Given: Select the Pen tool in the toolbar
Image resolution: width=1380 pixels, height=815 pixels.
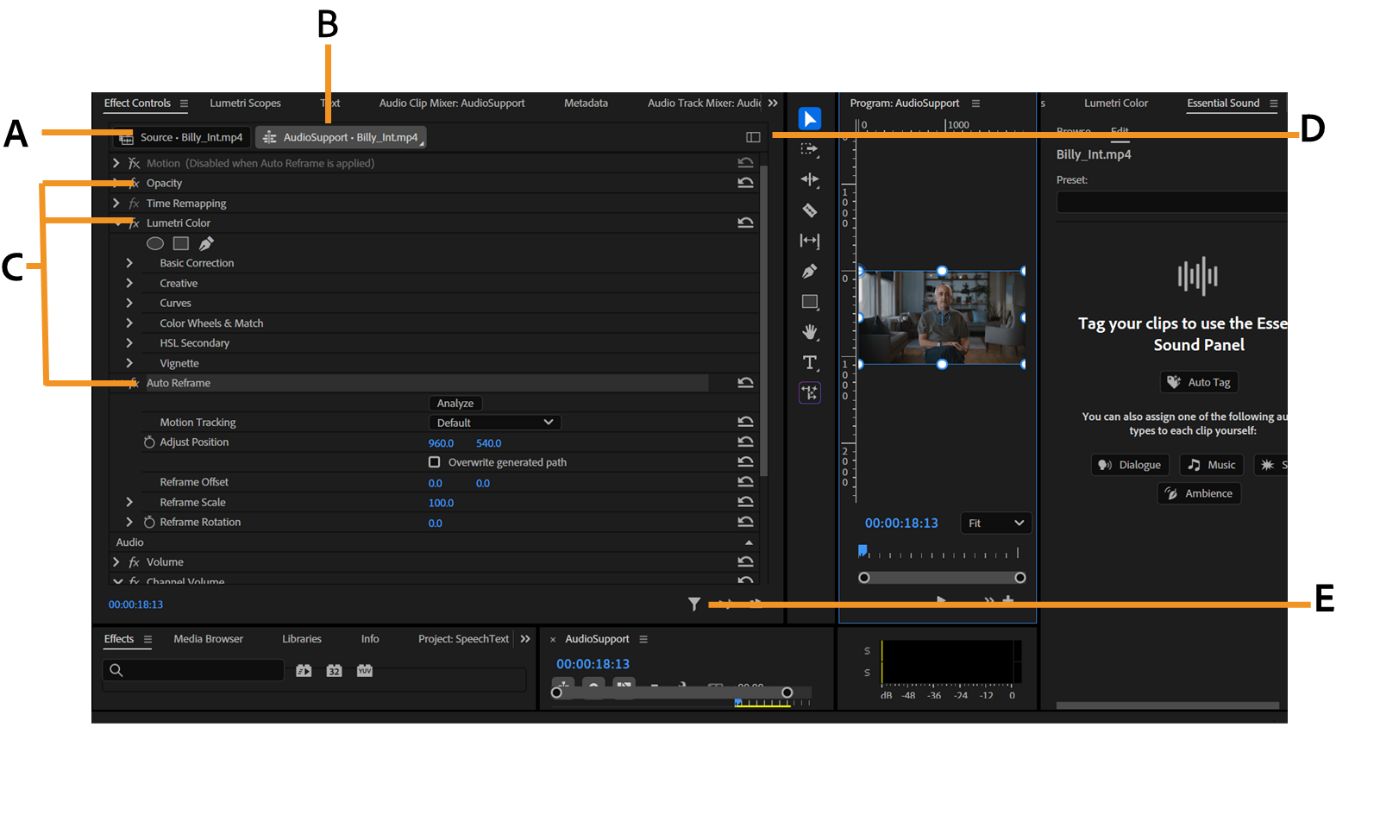Looking at the screenshot, I should [809, 271].
